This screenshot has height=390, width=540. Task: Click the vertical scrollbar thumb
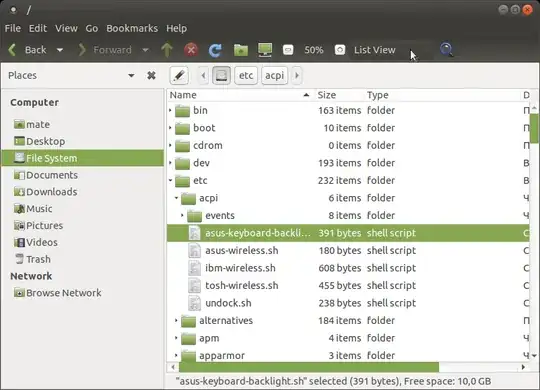[534, 128]
